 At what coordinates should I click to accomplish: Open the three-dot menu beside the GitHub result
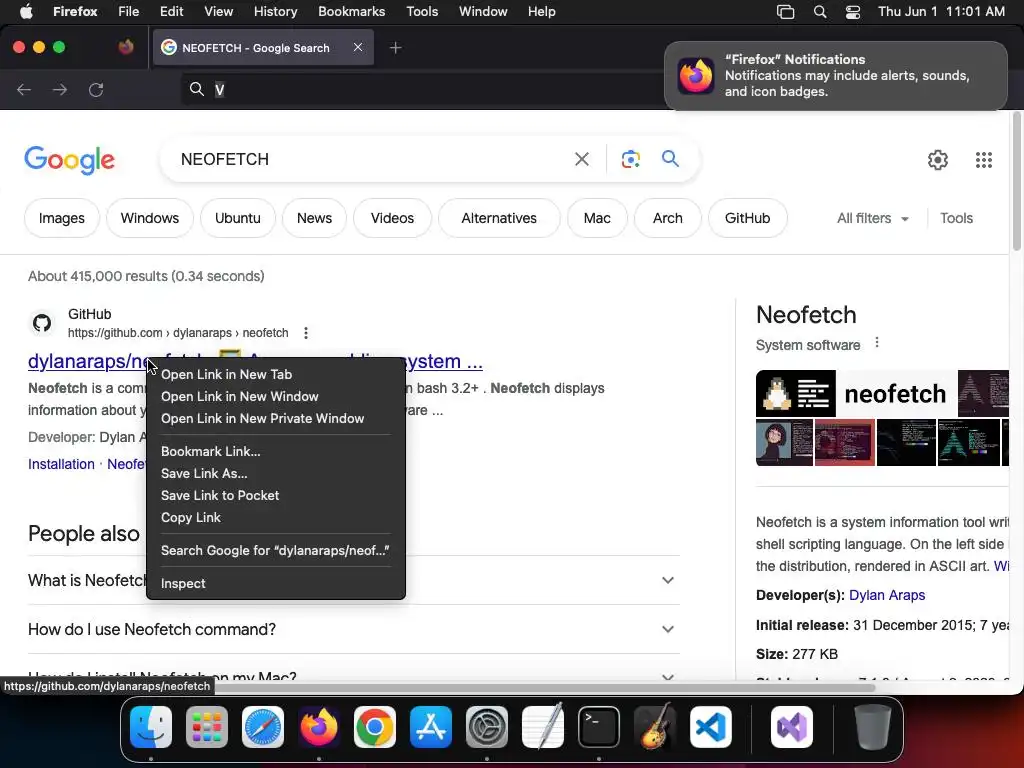(306, 333)
